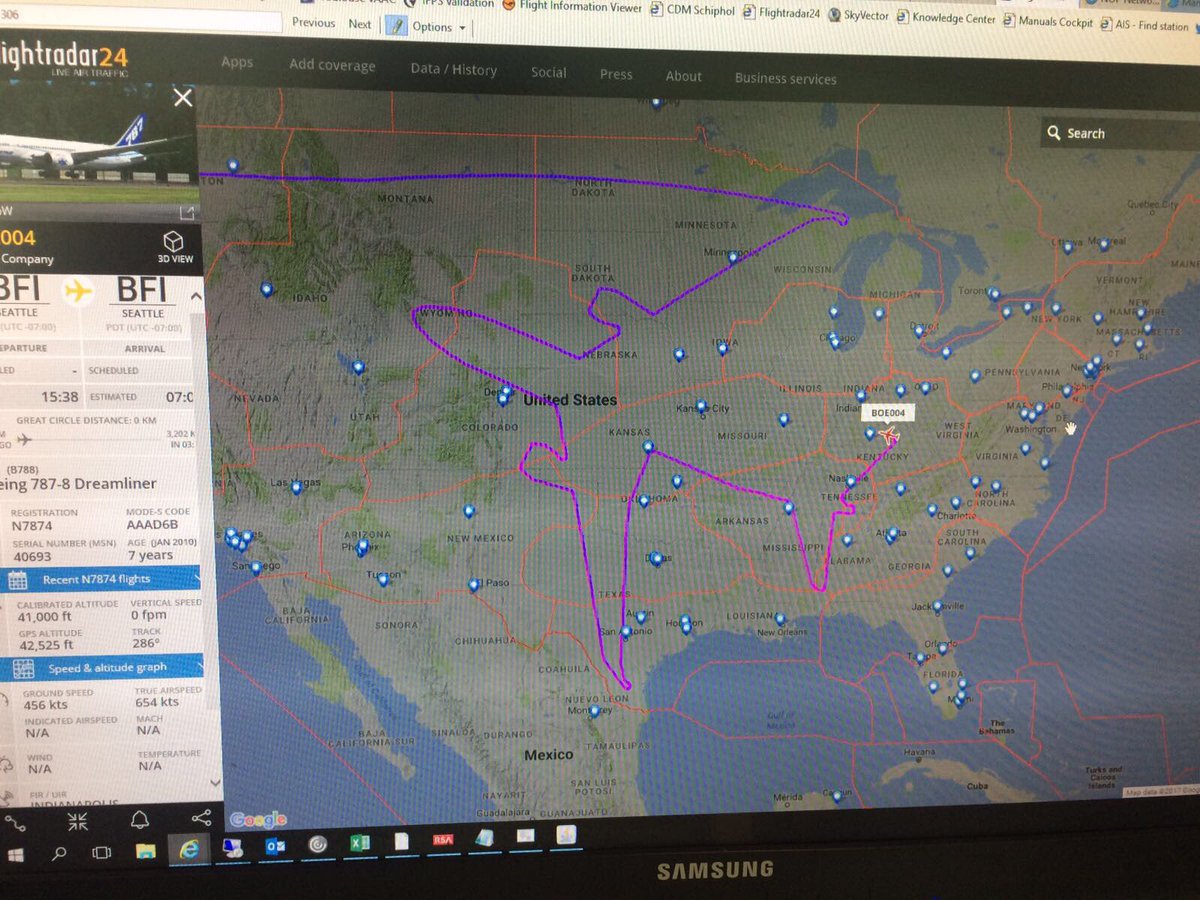Switch to Internet Explorer on taskbar
Screen dimensions: 1200x900
tap(188, 849)
